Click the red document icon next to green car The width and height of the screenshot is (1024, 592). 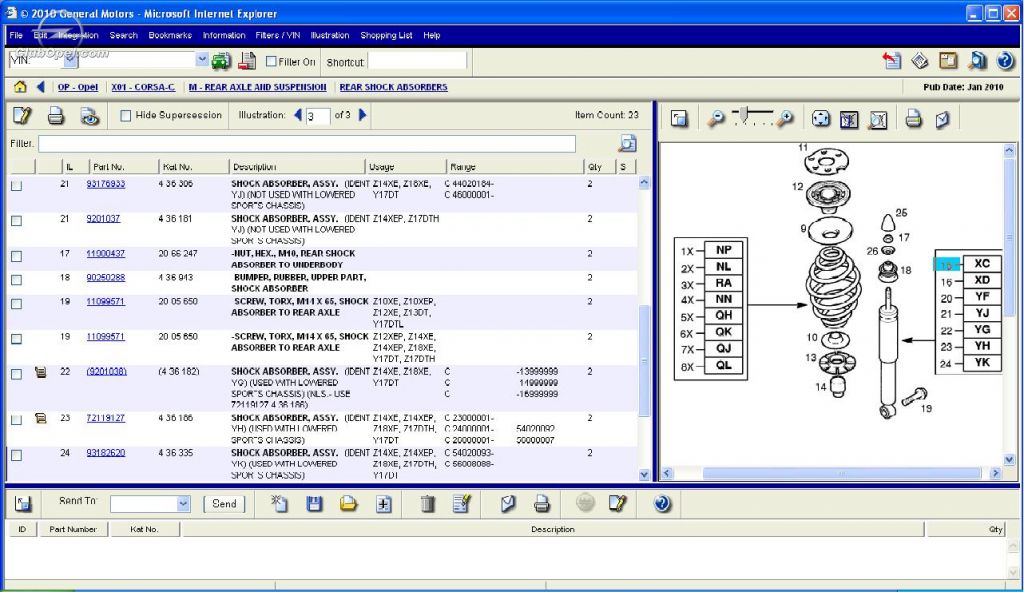(247, 61)
